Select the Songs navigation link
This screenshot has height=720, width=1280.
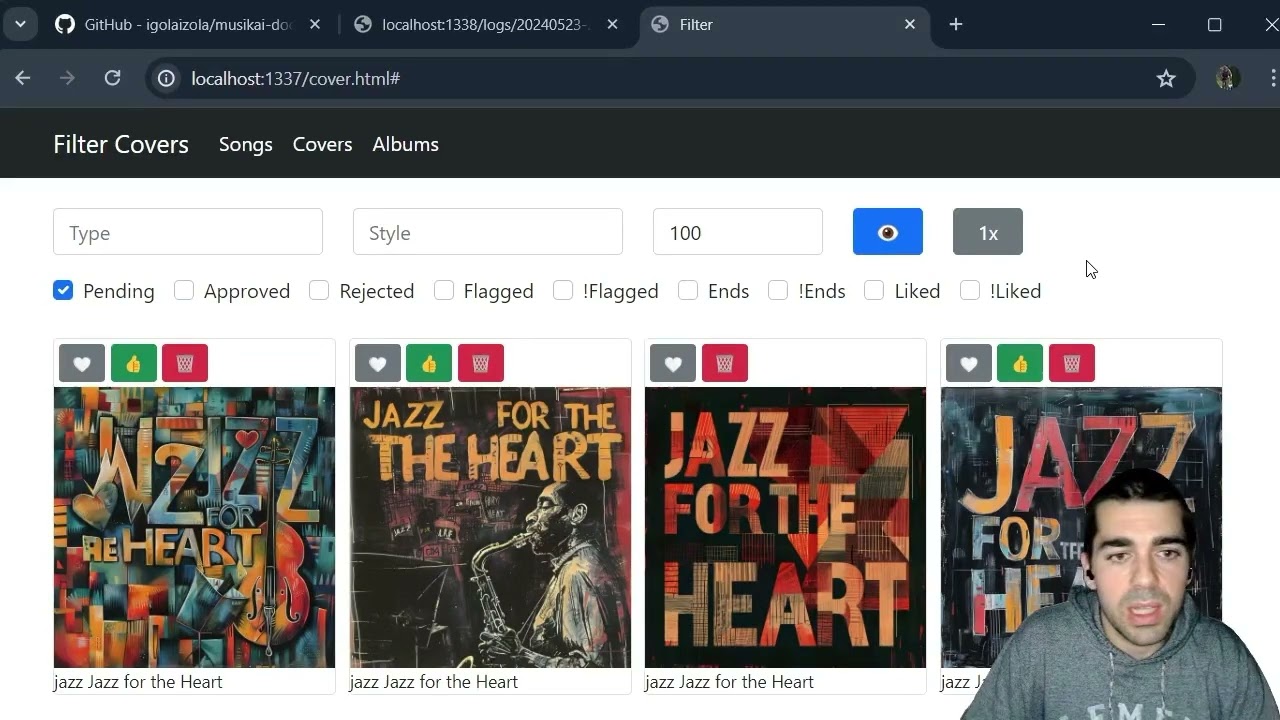(x=245, y=144)
